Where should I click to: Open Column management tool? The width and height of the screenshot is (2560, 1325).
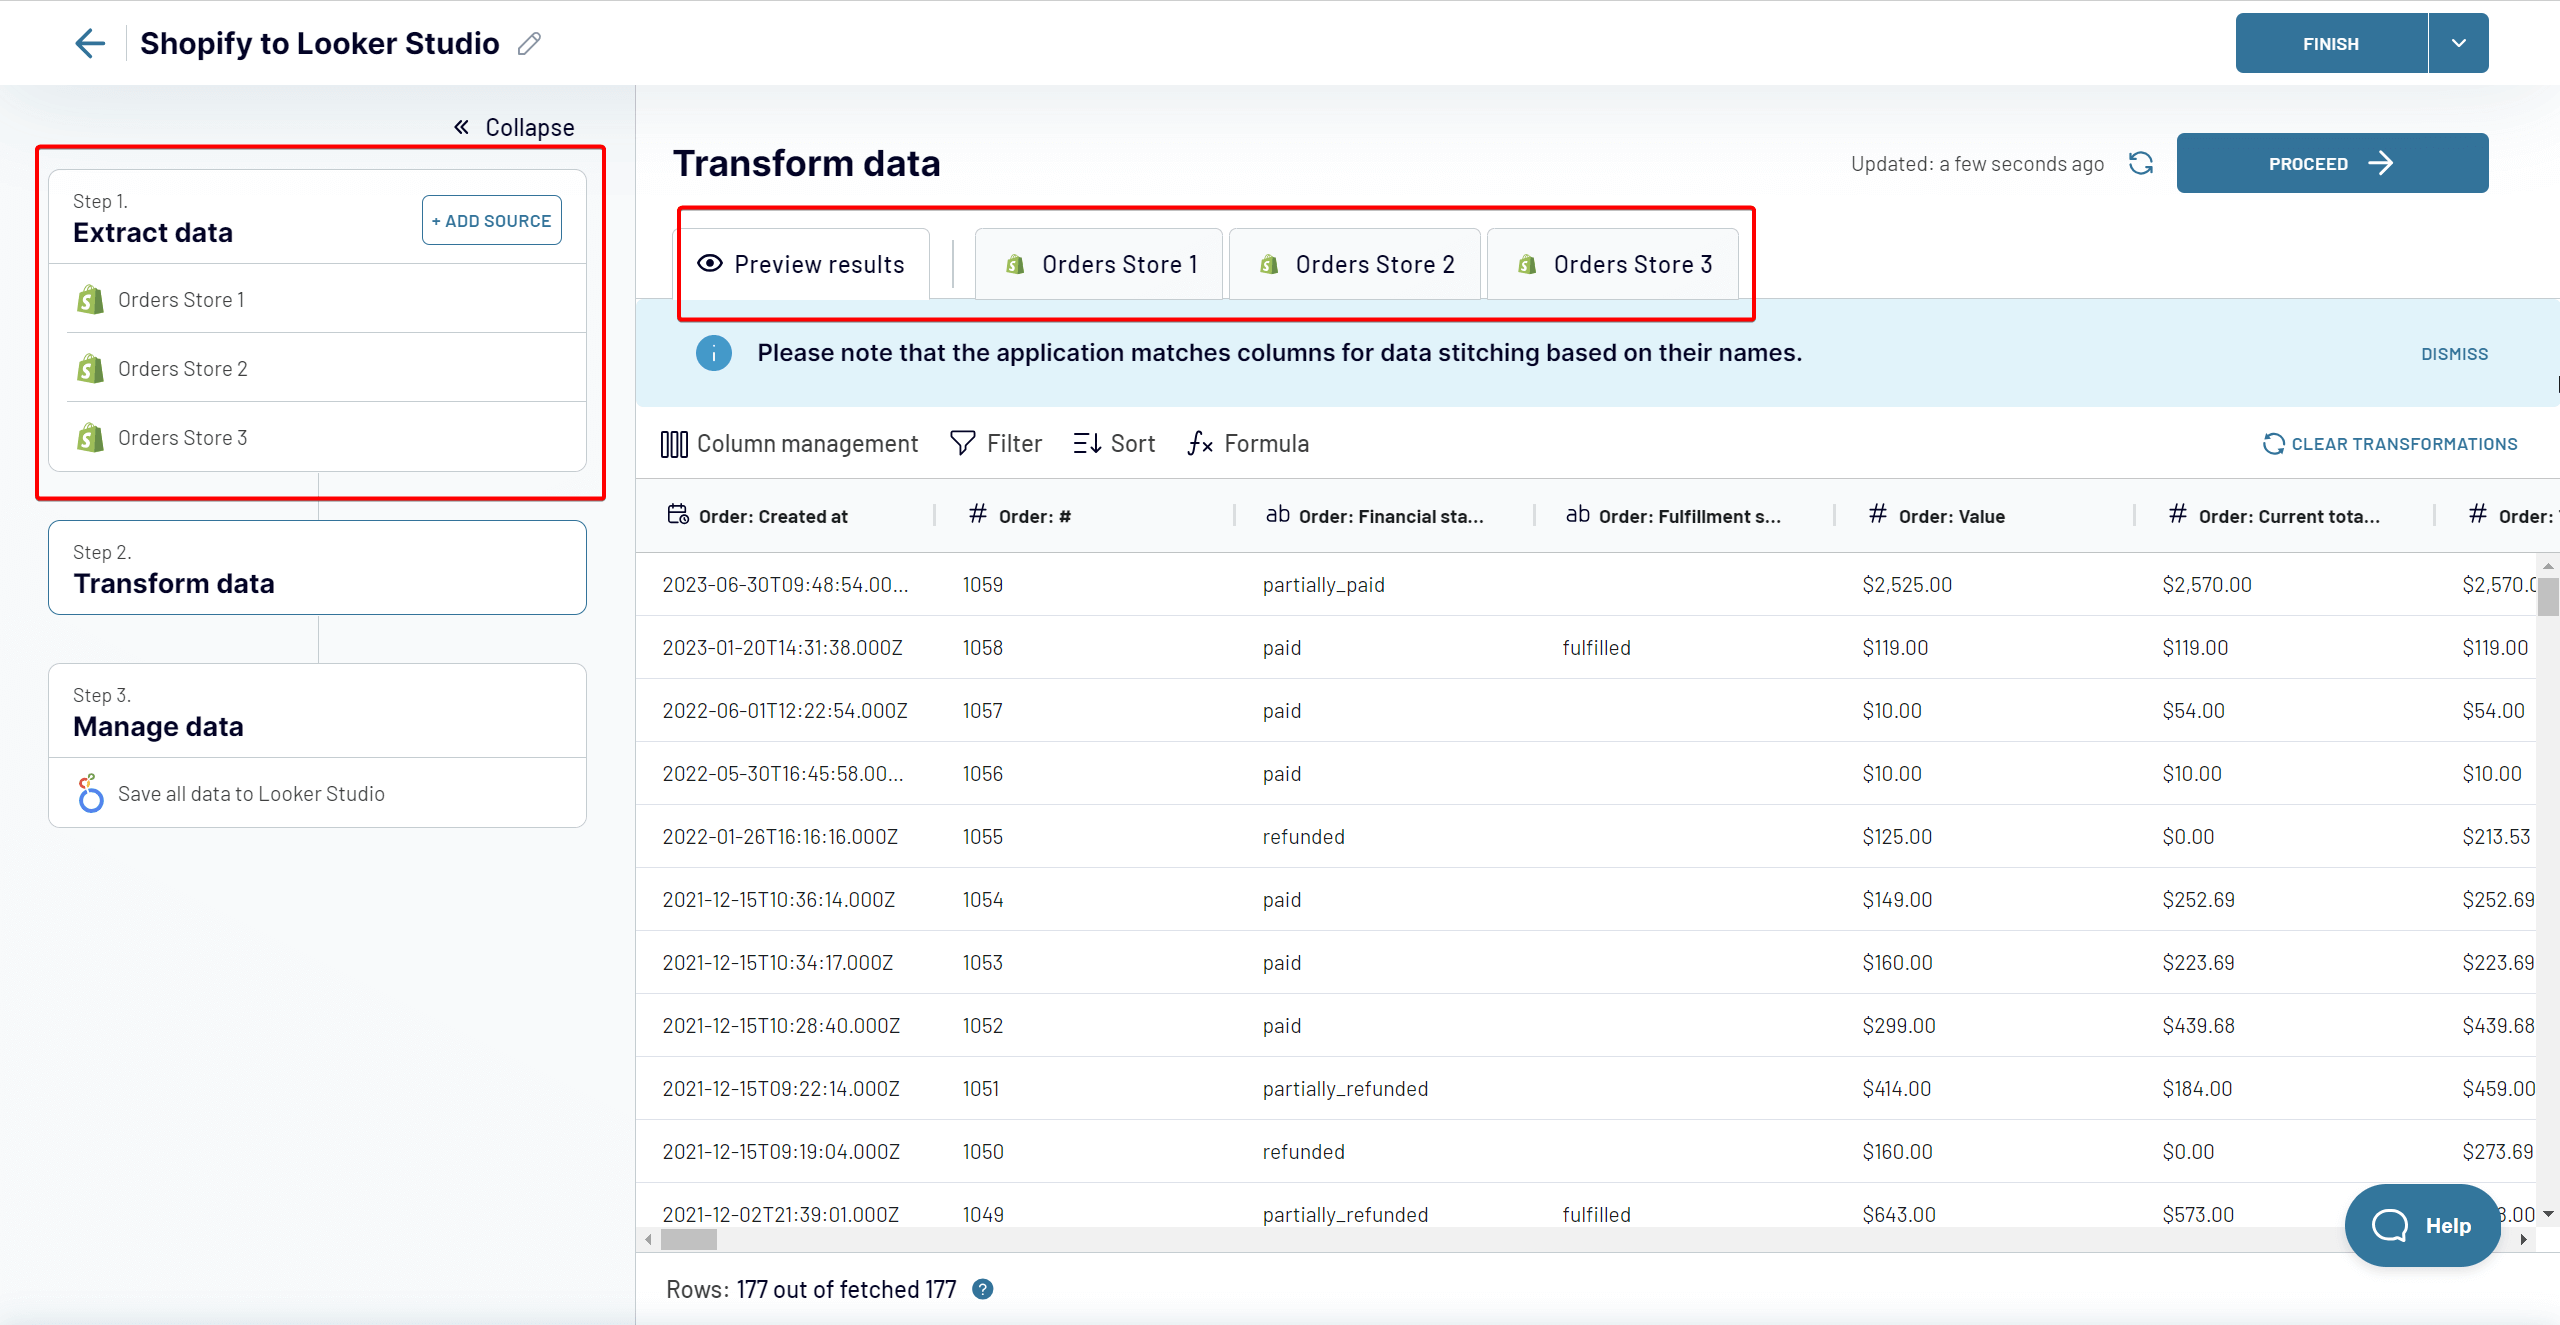pos(789,443)
